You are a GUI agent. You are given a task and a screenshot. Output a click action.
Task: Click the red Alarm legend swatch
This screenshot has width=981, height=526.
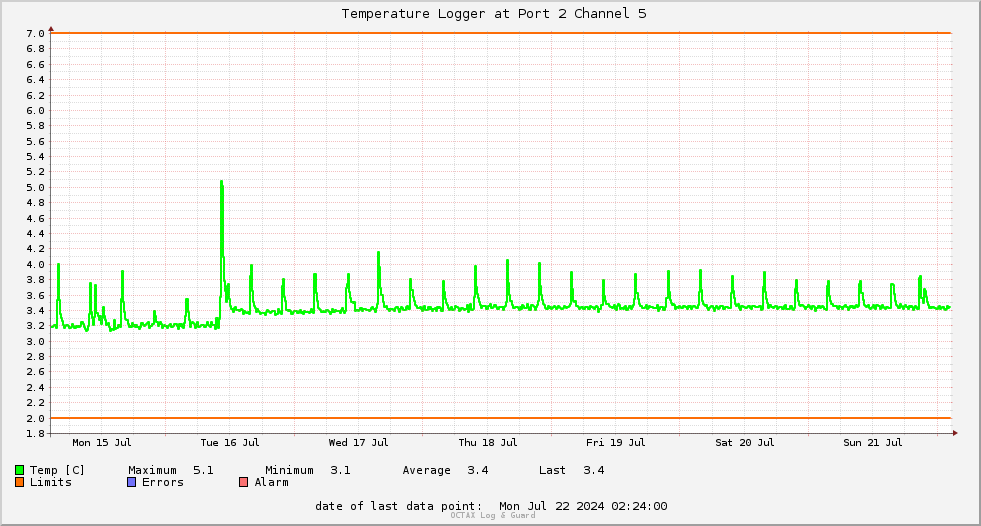point(244,482)
